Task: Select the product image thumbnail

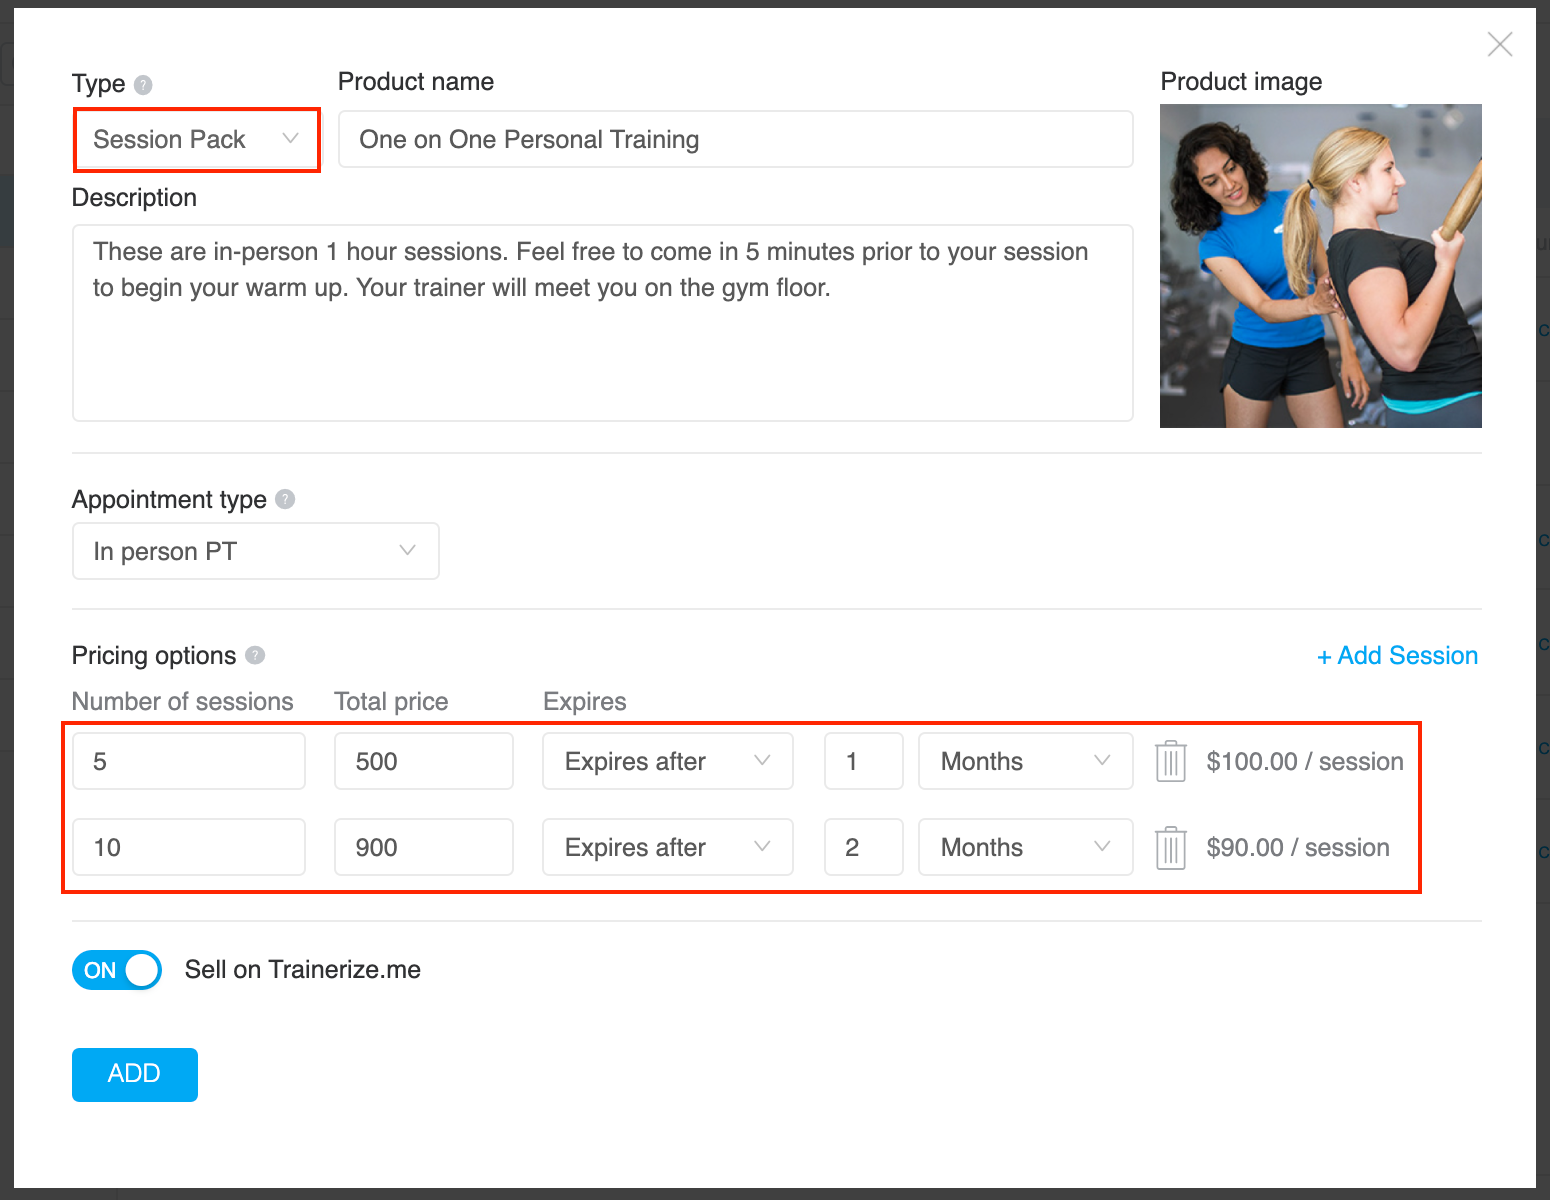Action: [x=1320, y=266]
